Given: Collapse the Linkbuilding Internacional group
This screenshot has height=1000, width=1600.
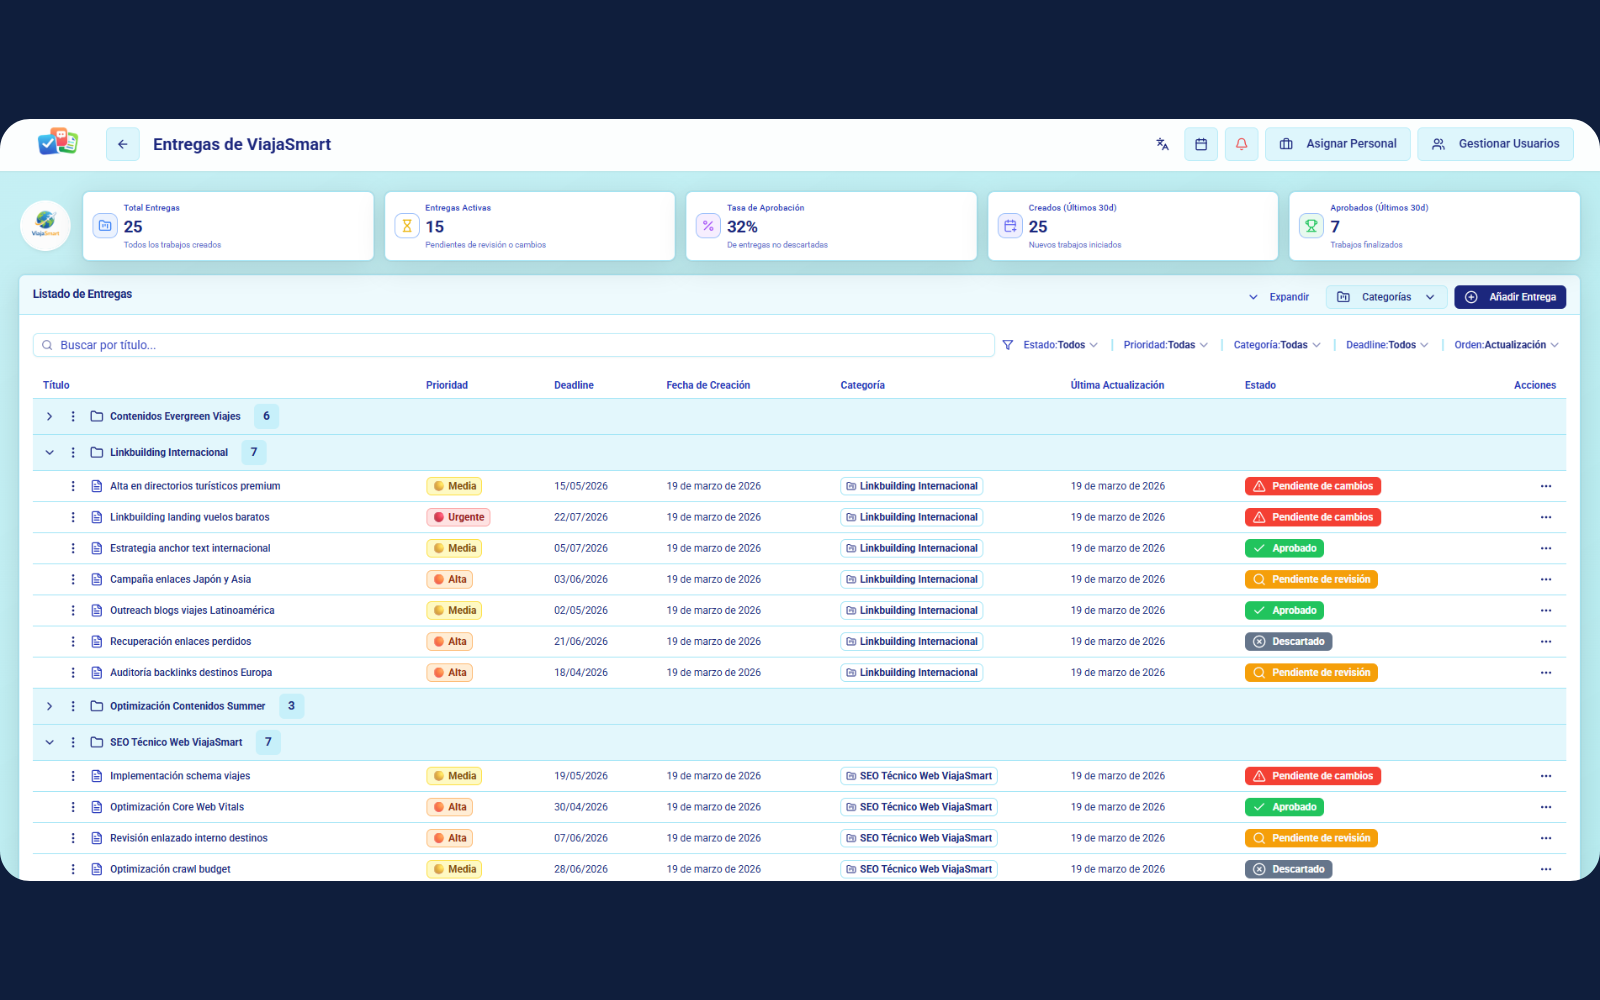Looking at the screenshot, I should click(x=49, y=452).
